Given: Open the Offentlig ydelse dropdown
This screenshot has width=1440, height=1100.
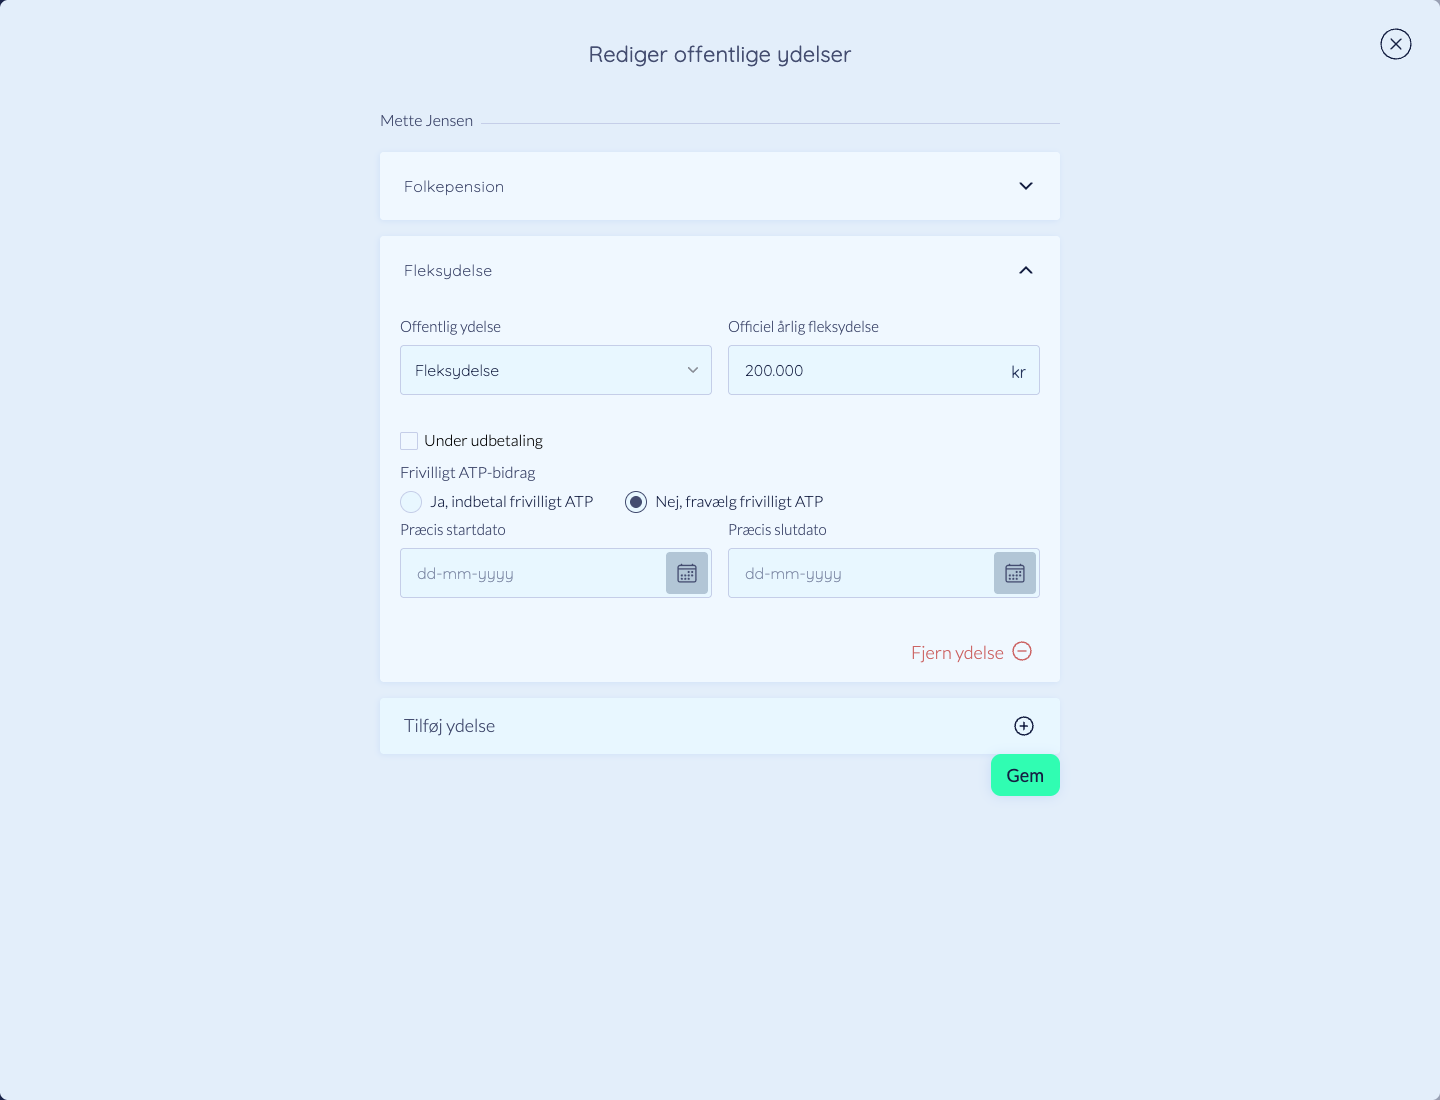Looking at the screenshot, I should click(556, 370).
